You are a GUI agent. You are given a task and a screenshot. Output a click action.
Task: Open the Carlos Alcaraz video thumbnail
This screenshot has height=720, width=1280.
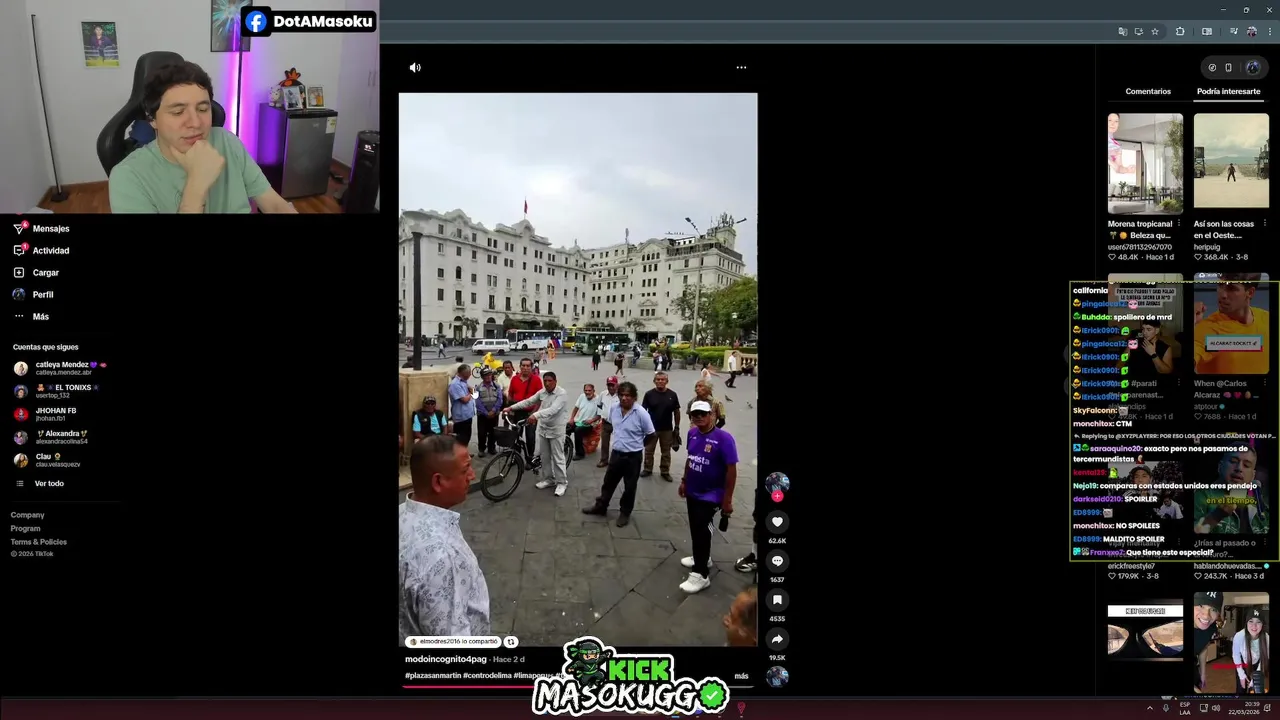pyautogui.click(x=1231, y=323)
